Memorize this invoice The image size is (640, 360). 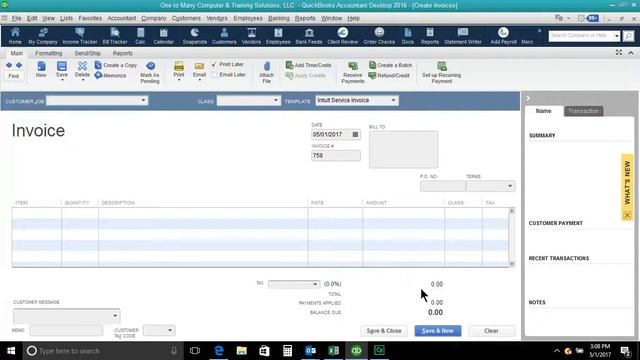click(111, 76)
